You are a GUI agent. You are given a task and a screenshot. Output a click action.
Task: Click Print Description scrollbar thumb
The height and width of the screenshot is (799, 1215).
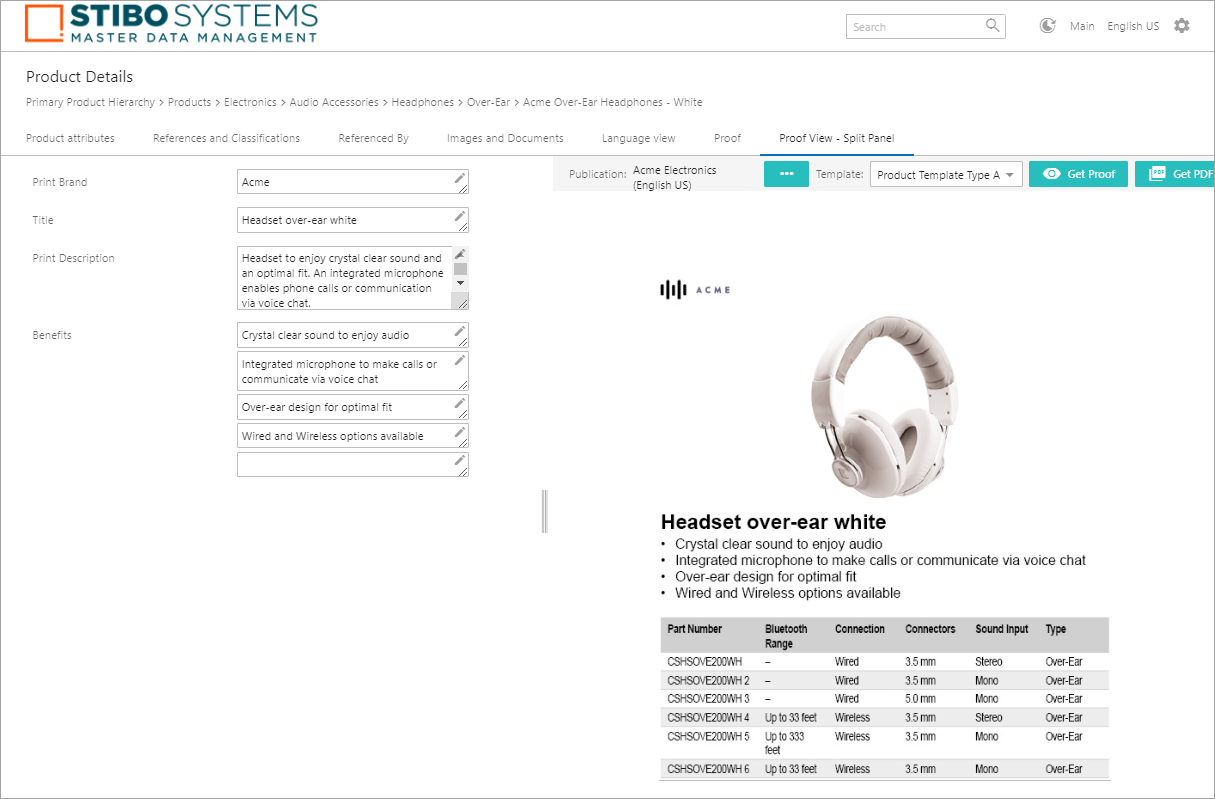pos(460,268)
